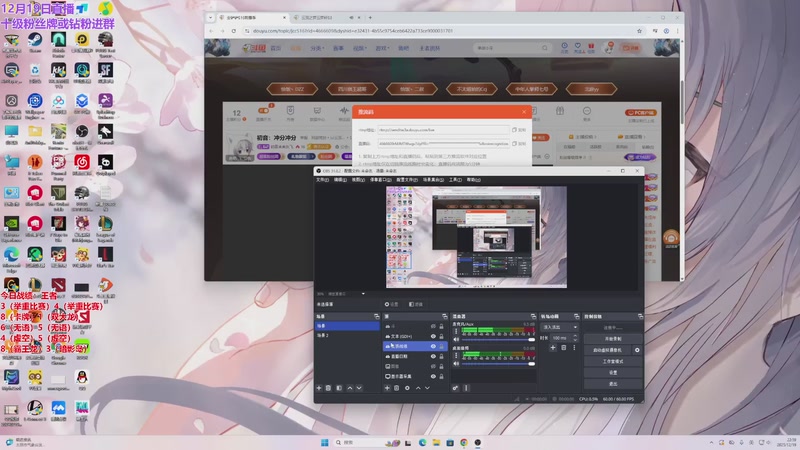Add a new scene in OBS Scenes panel
The height and width of the screenshot is (450, 800).
[319, 388]
